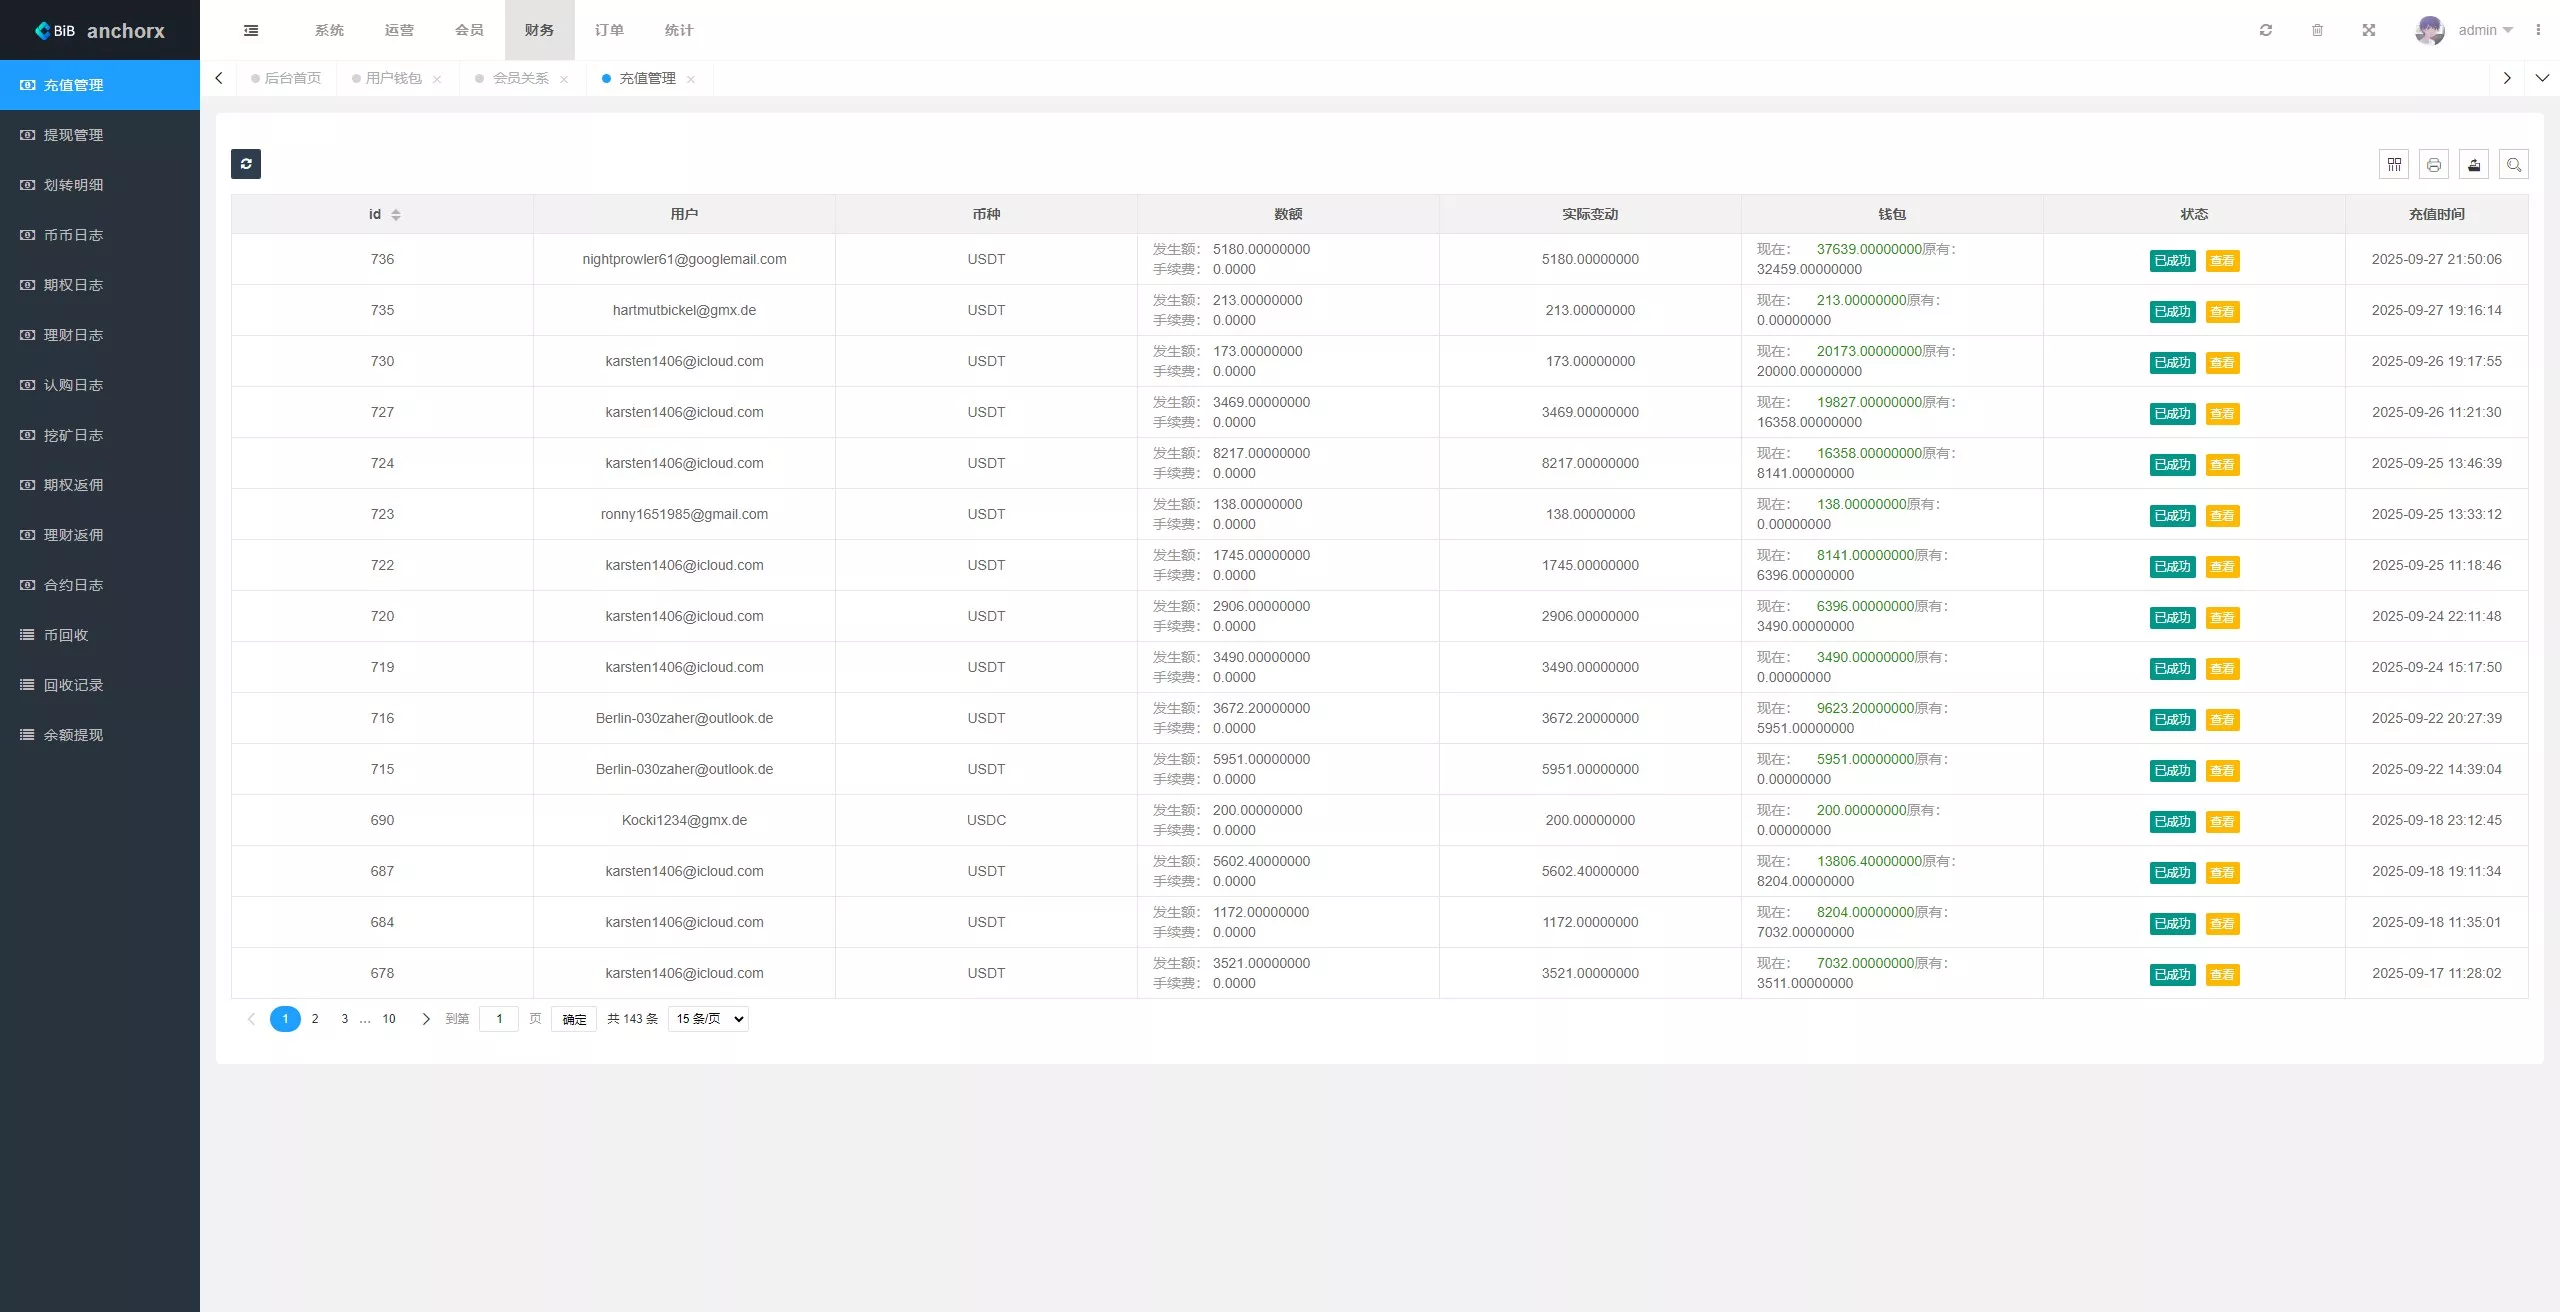Open 提现管理 in the sidebar
2560x1312 pixels.
point(73,135)
